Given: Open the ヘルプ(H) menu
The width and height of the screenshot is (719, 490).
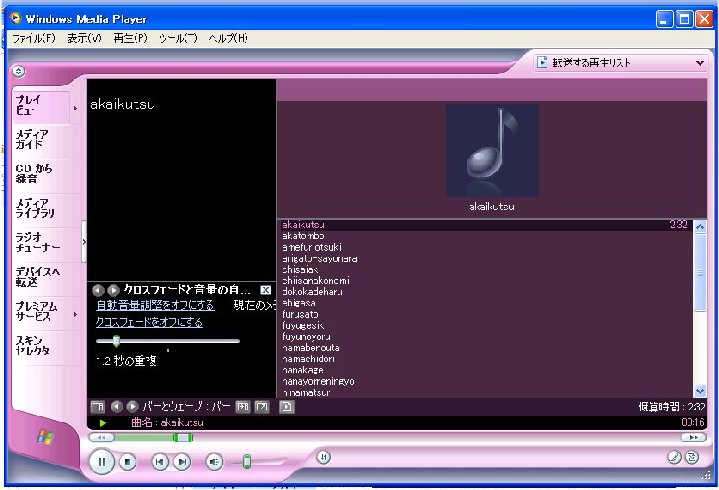Looking at the screenshot, I should pos(228,38).
